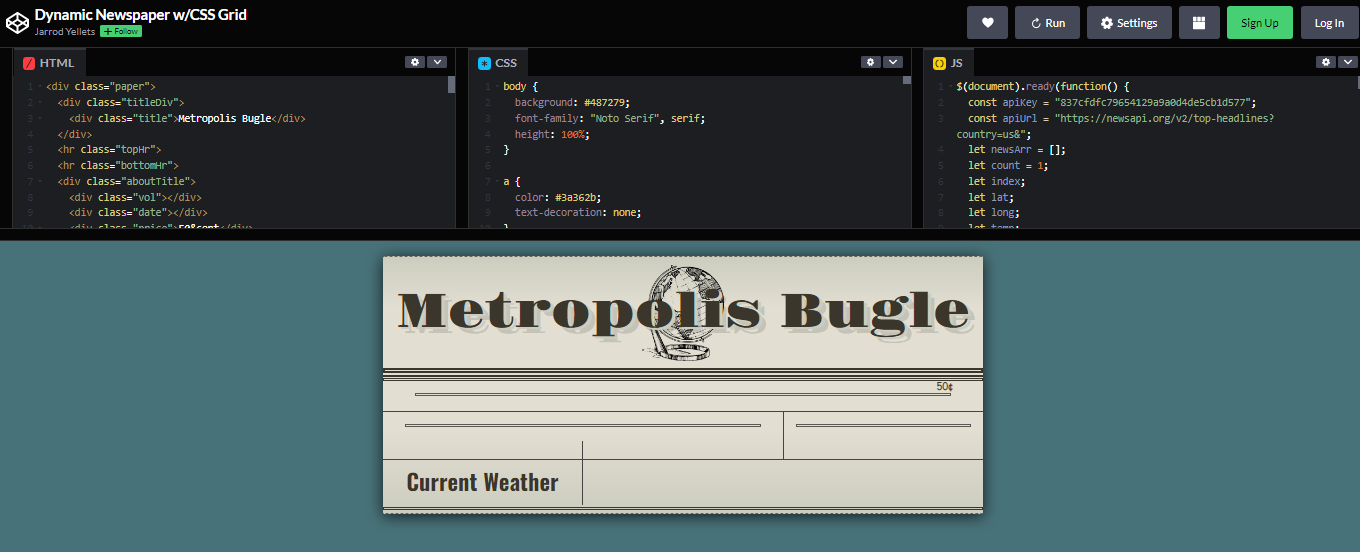Screen dimensions: 1360x552
Task: Click the background: #487279 CSS line
Action: coord(572,103)
